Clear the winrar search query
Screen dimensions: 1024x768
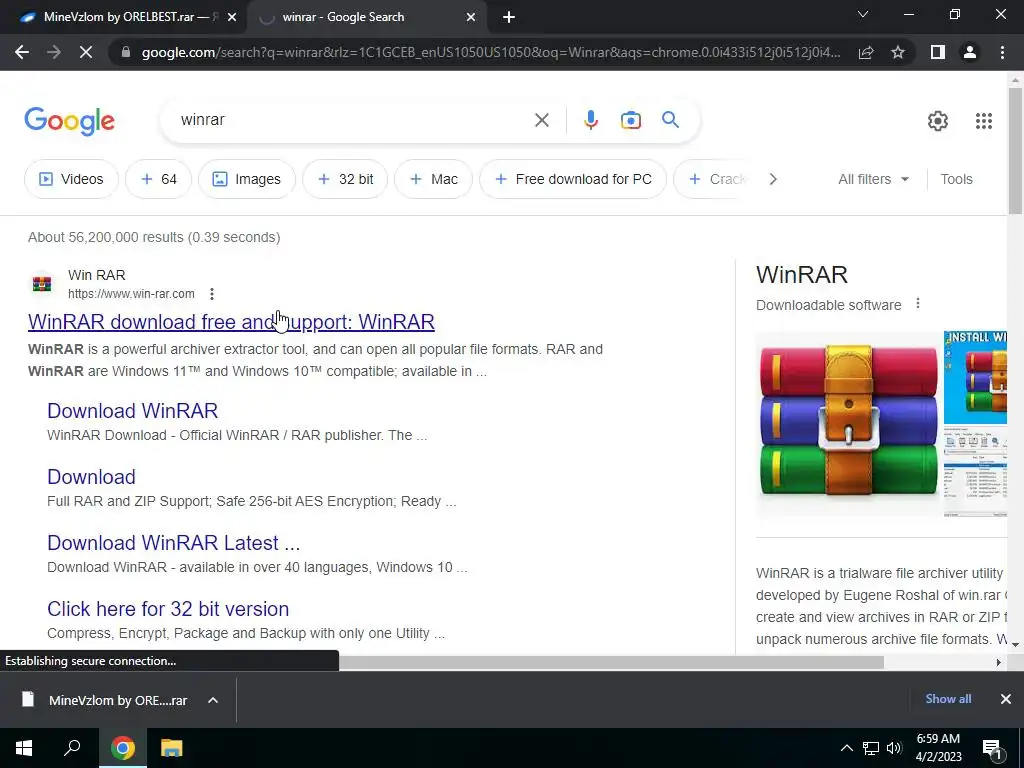tap(541, 120)
